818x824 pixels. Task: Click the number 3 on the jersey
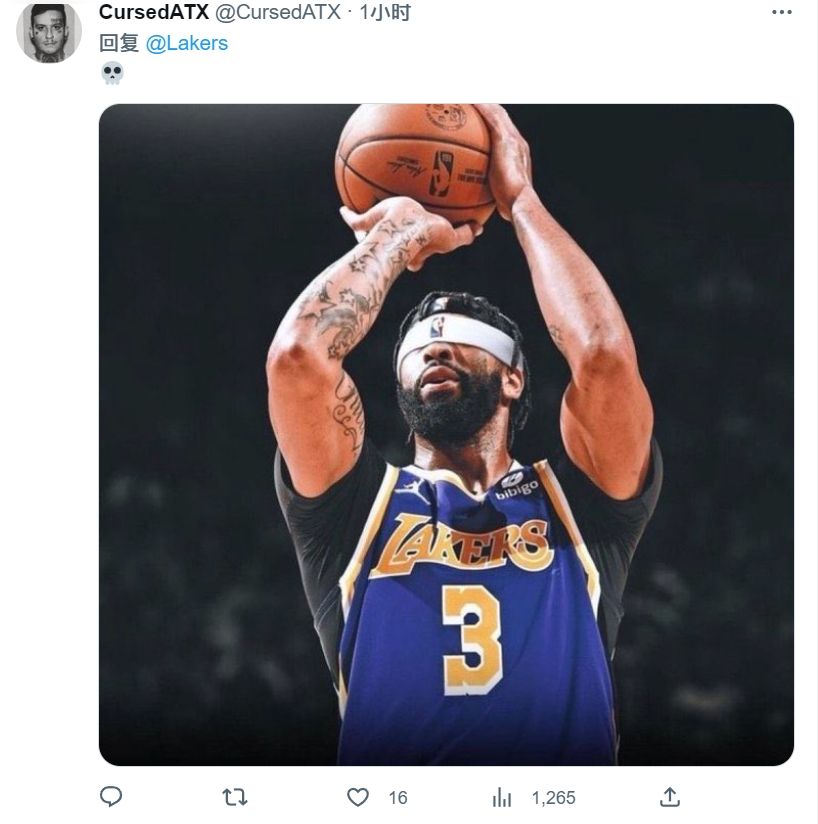tap(472, 641)
